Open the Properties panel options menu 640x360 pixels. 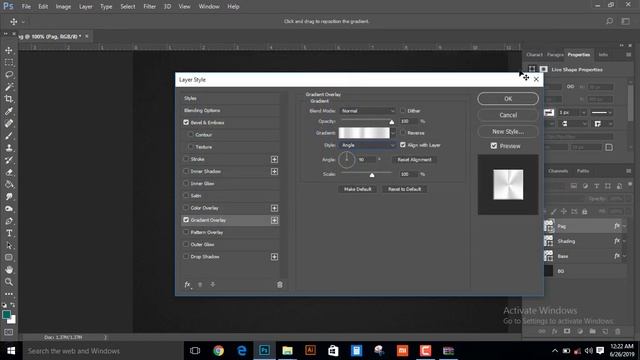[x=629, y=54]
